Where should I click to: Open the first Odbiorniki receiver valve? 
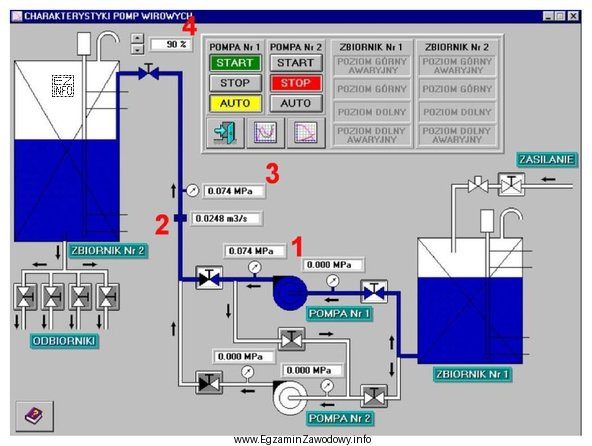point(25,297)
